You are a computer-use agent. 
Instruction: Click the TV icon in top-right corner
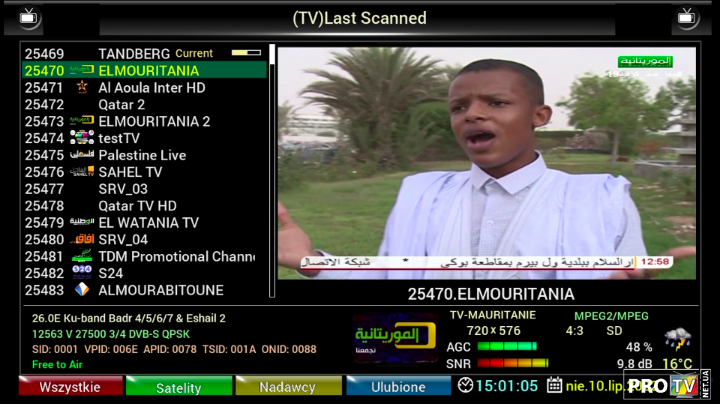[687, 17]
